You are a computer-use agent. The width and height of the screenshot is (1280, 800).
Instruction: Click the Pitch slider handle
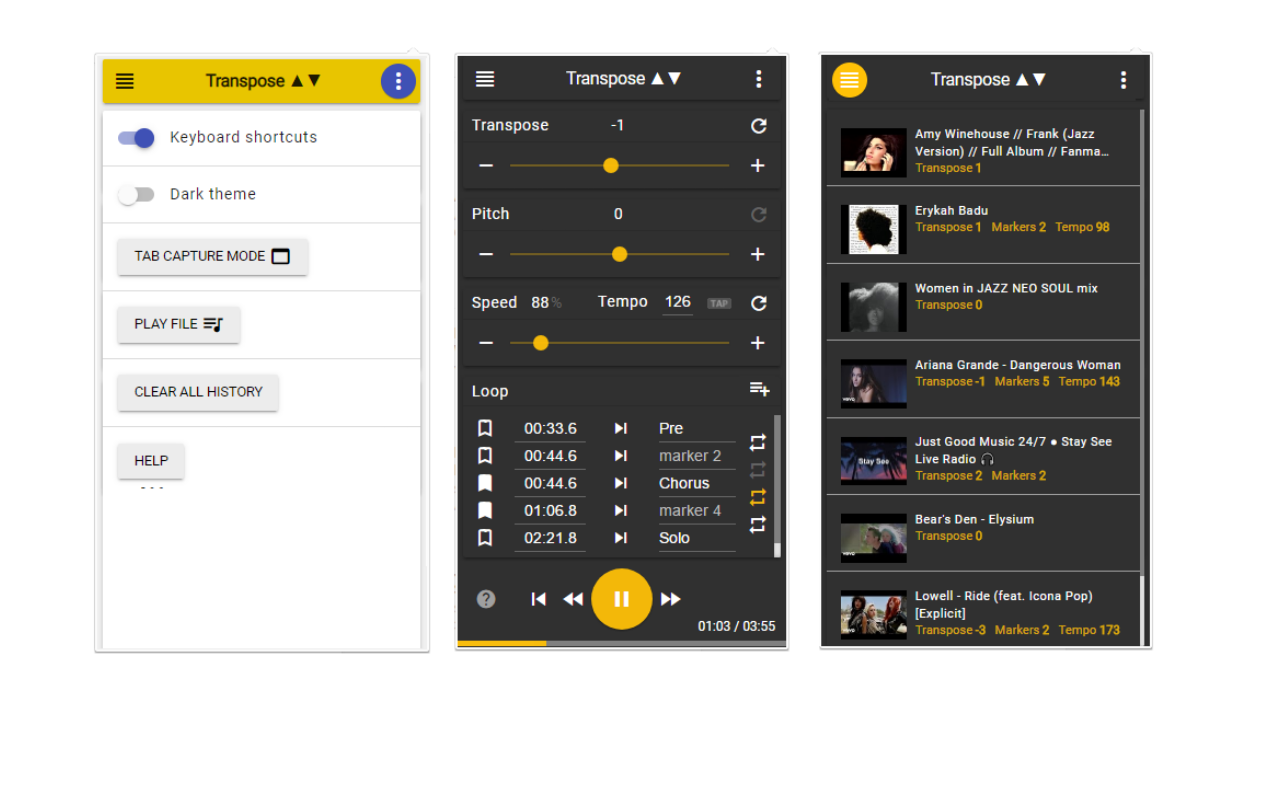619,254
